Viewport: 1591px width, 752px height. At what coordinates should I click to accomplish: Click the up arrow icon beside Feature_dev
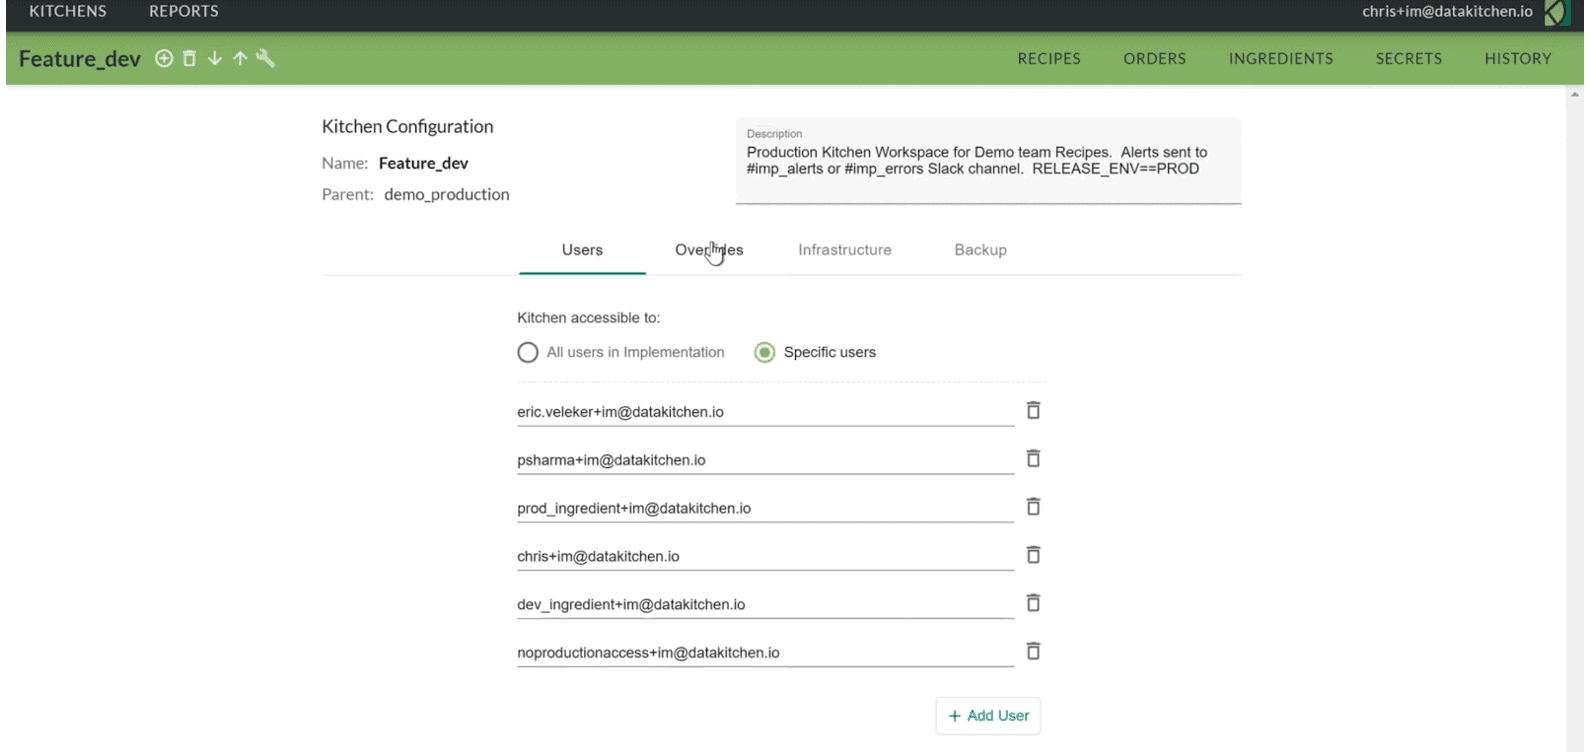[240, 59]
